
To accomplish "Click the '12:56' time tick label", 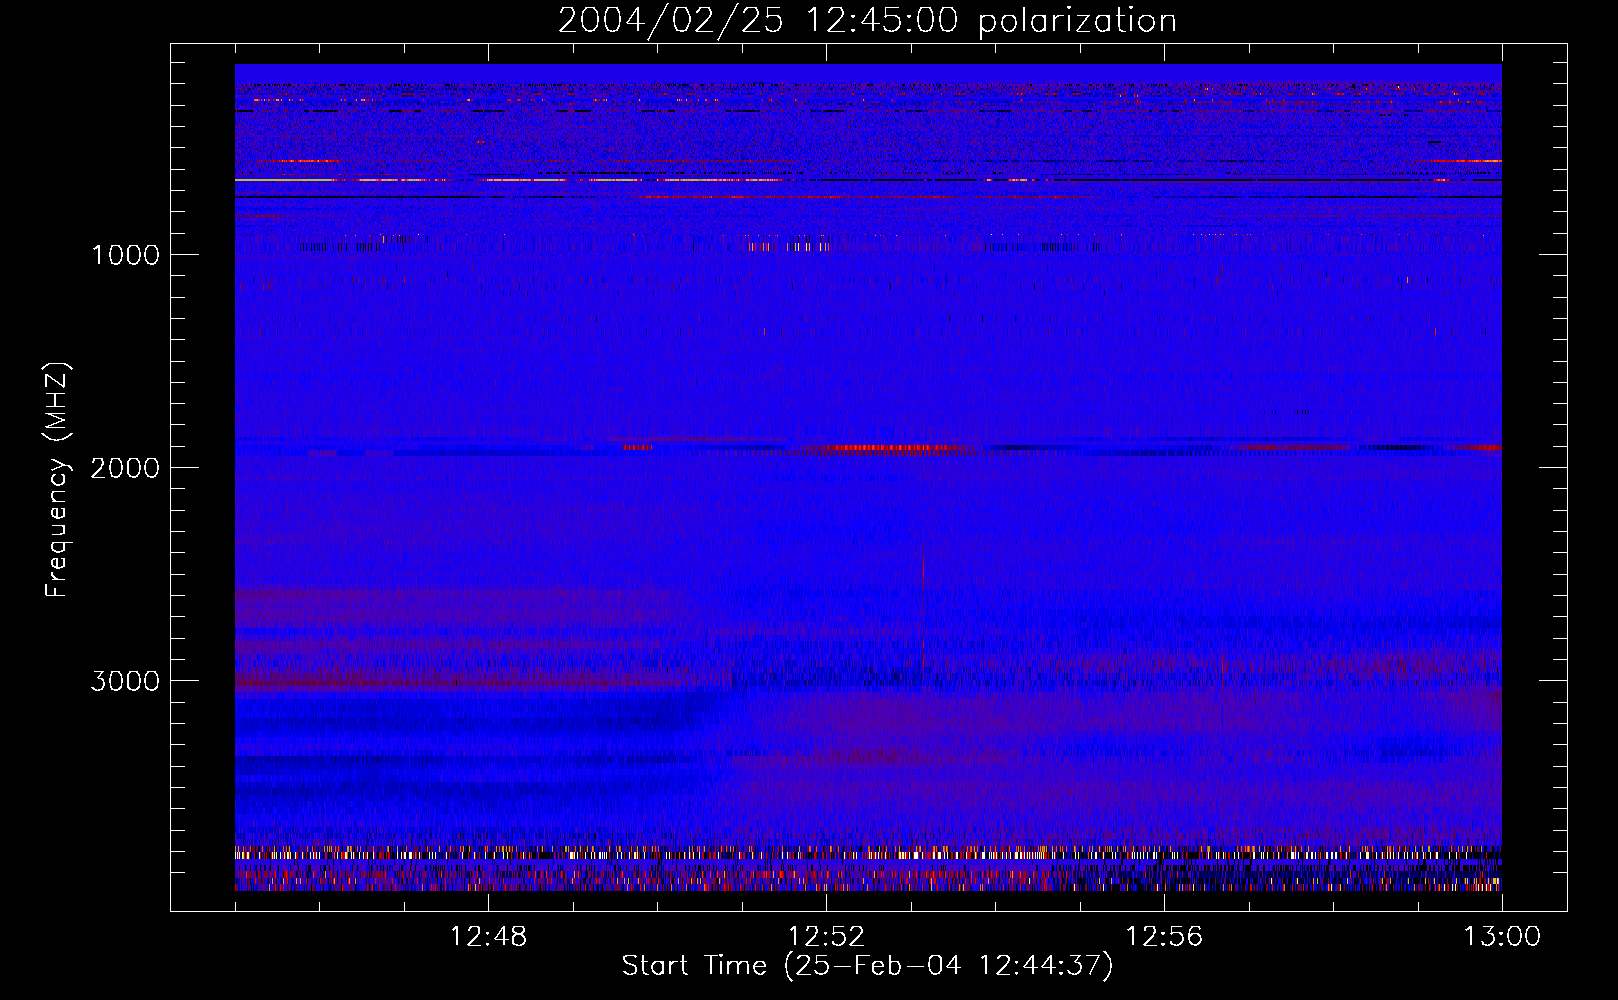I will click(1164, 937).
